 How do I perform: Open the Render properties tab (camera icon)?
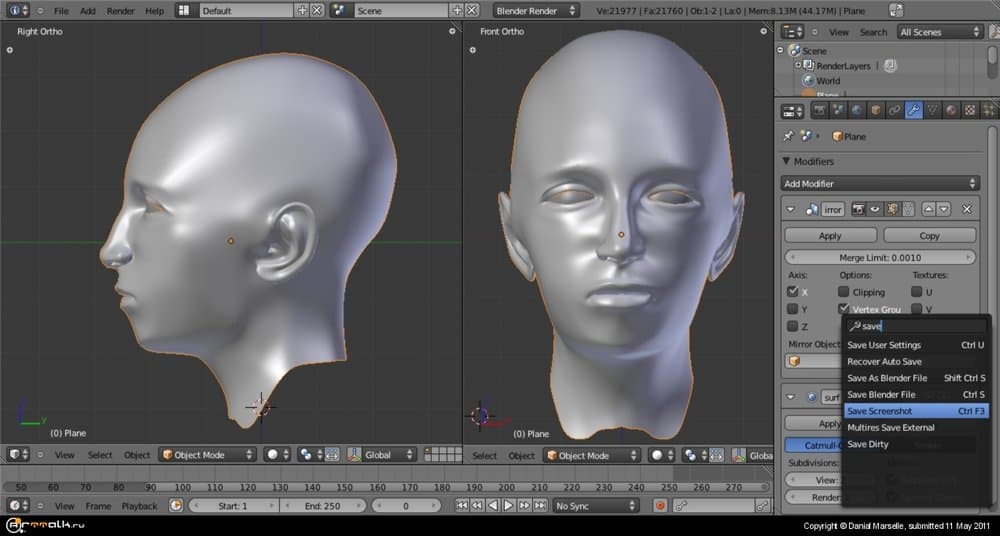(x=819, y=110)
